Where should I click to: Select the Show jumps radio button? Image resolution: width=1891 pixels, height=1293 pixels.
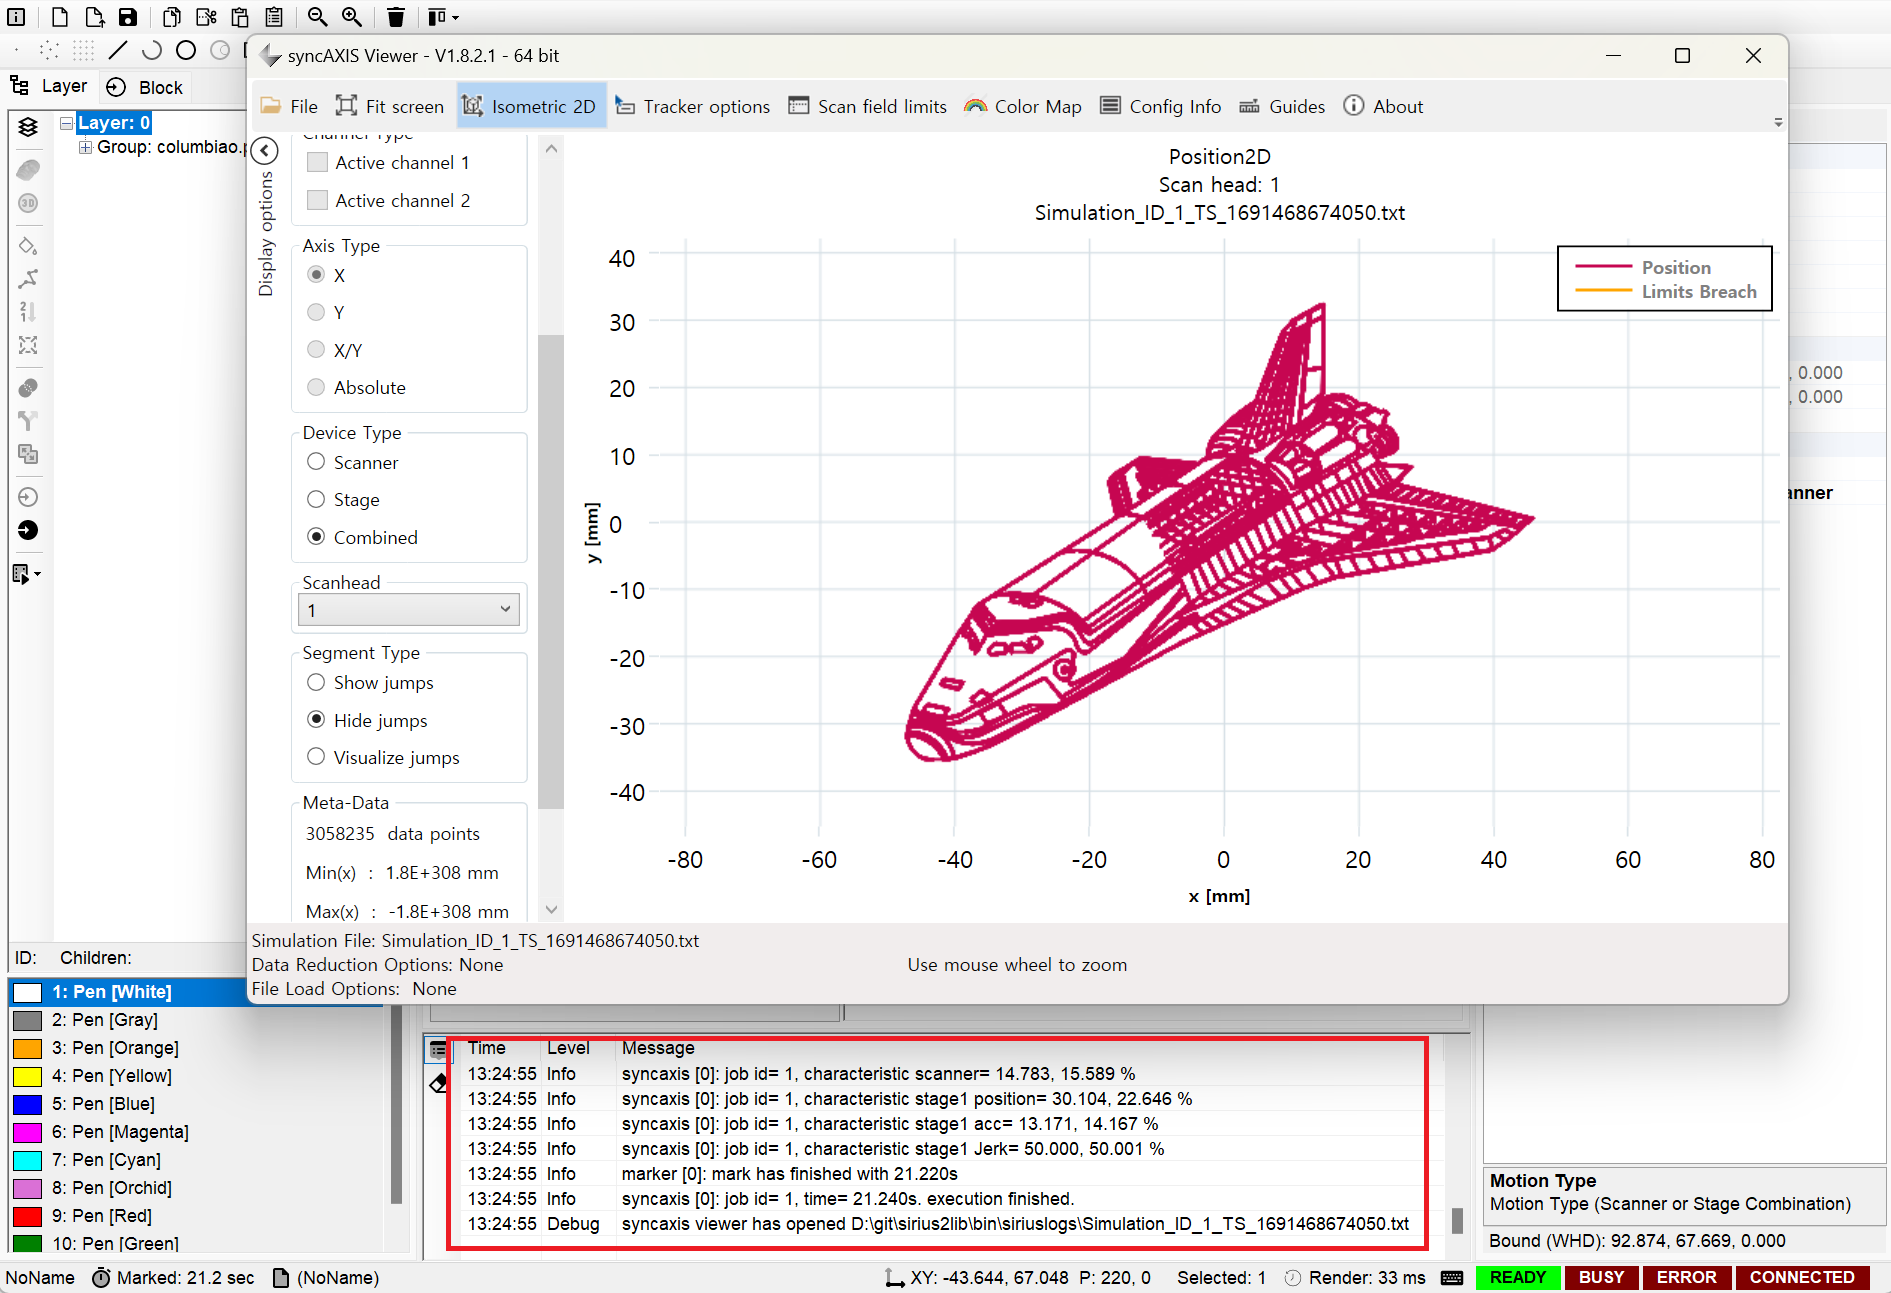point(316,682)
